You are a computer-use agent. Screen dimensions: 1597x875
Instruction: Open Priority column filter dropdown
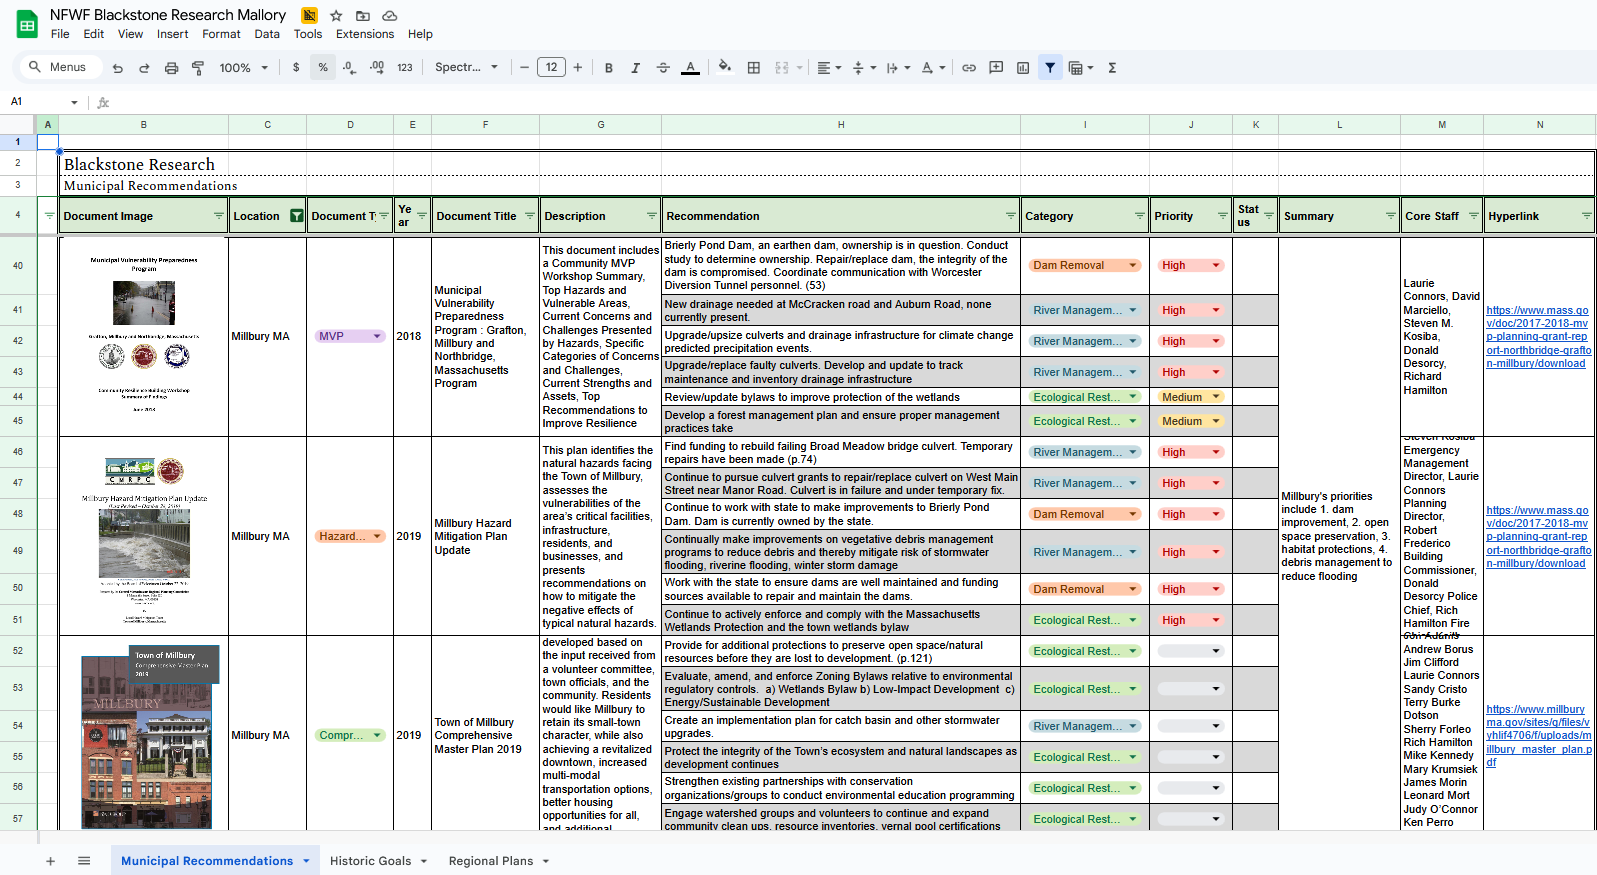click(1223, 216)
